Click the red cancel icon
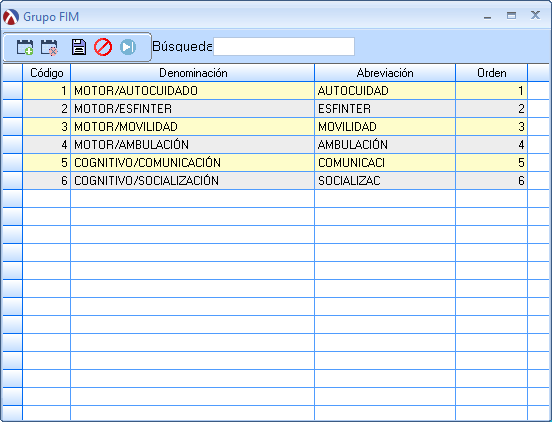The image size is (552, 422). tap(103, 47)
